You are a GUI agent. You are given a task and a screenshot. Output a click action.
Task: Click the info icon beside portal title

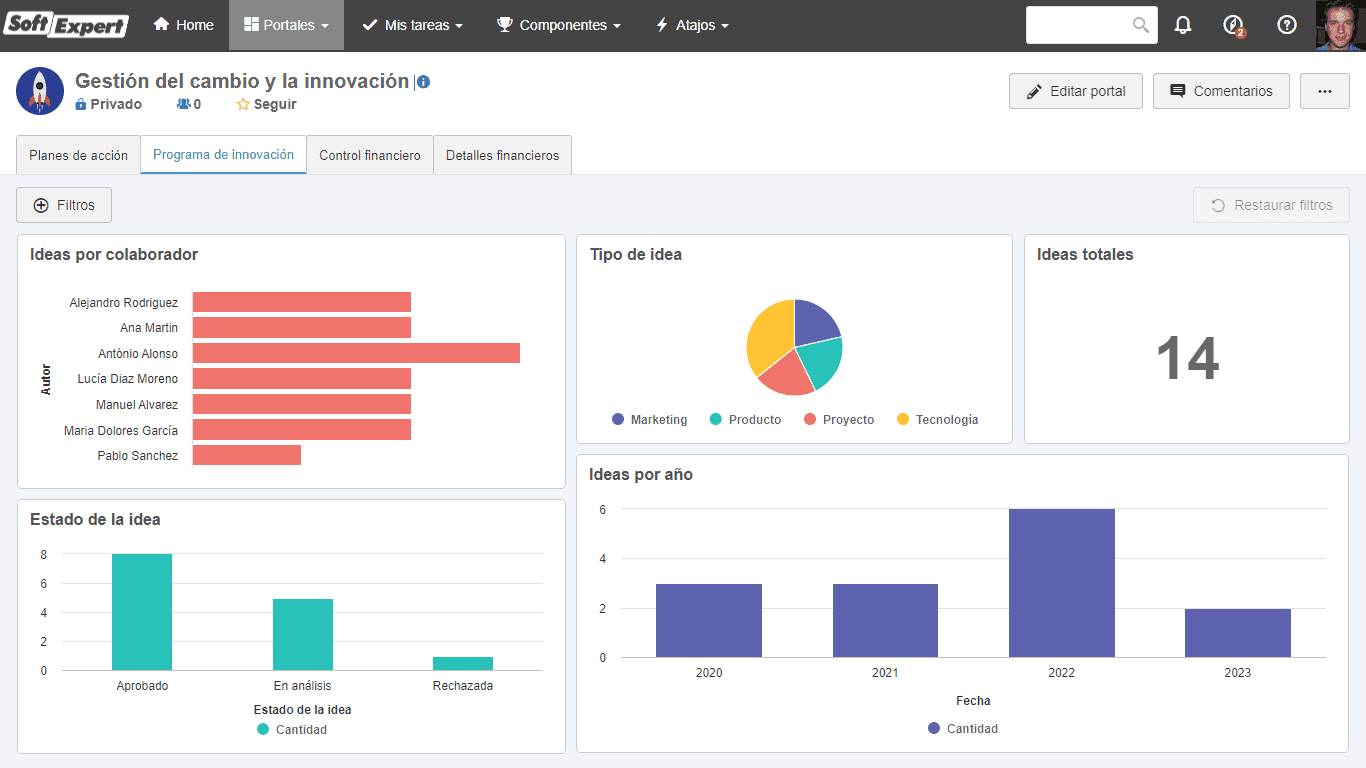423,82
